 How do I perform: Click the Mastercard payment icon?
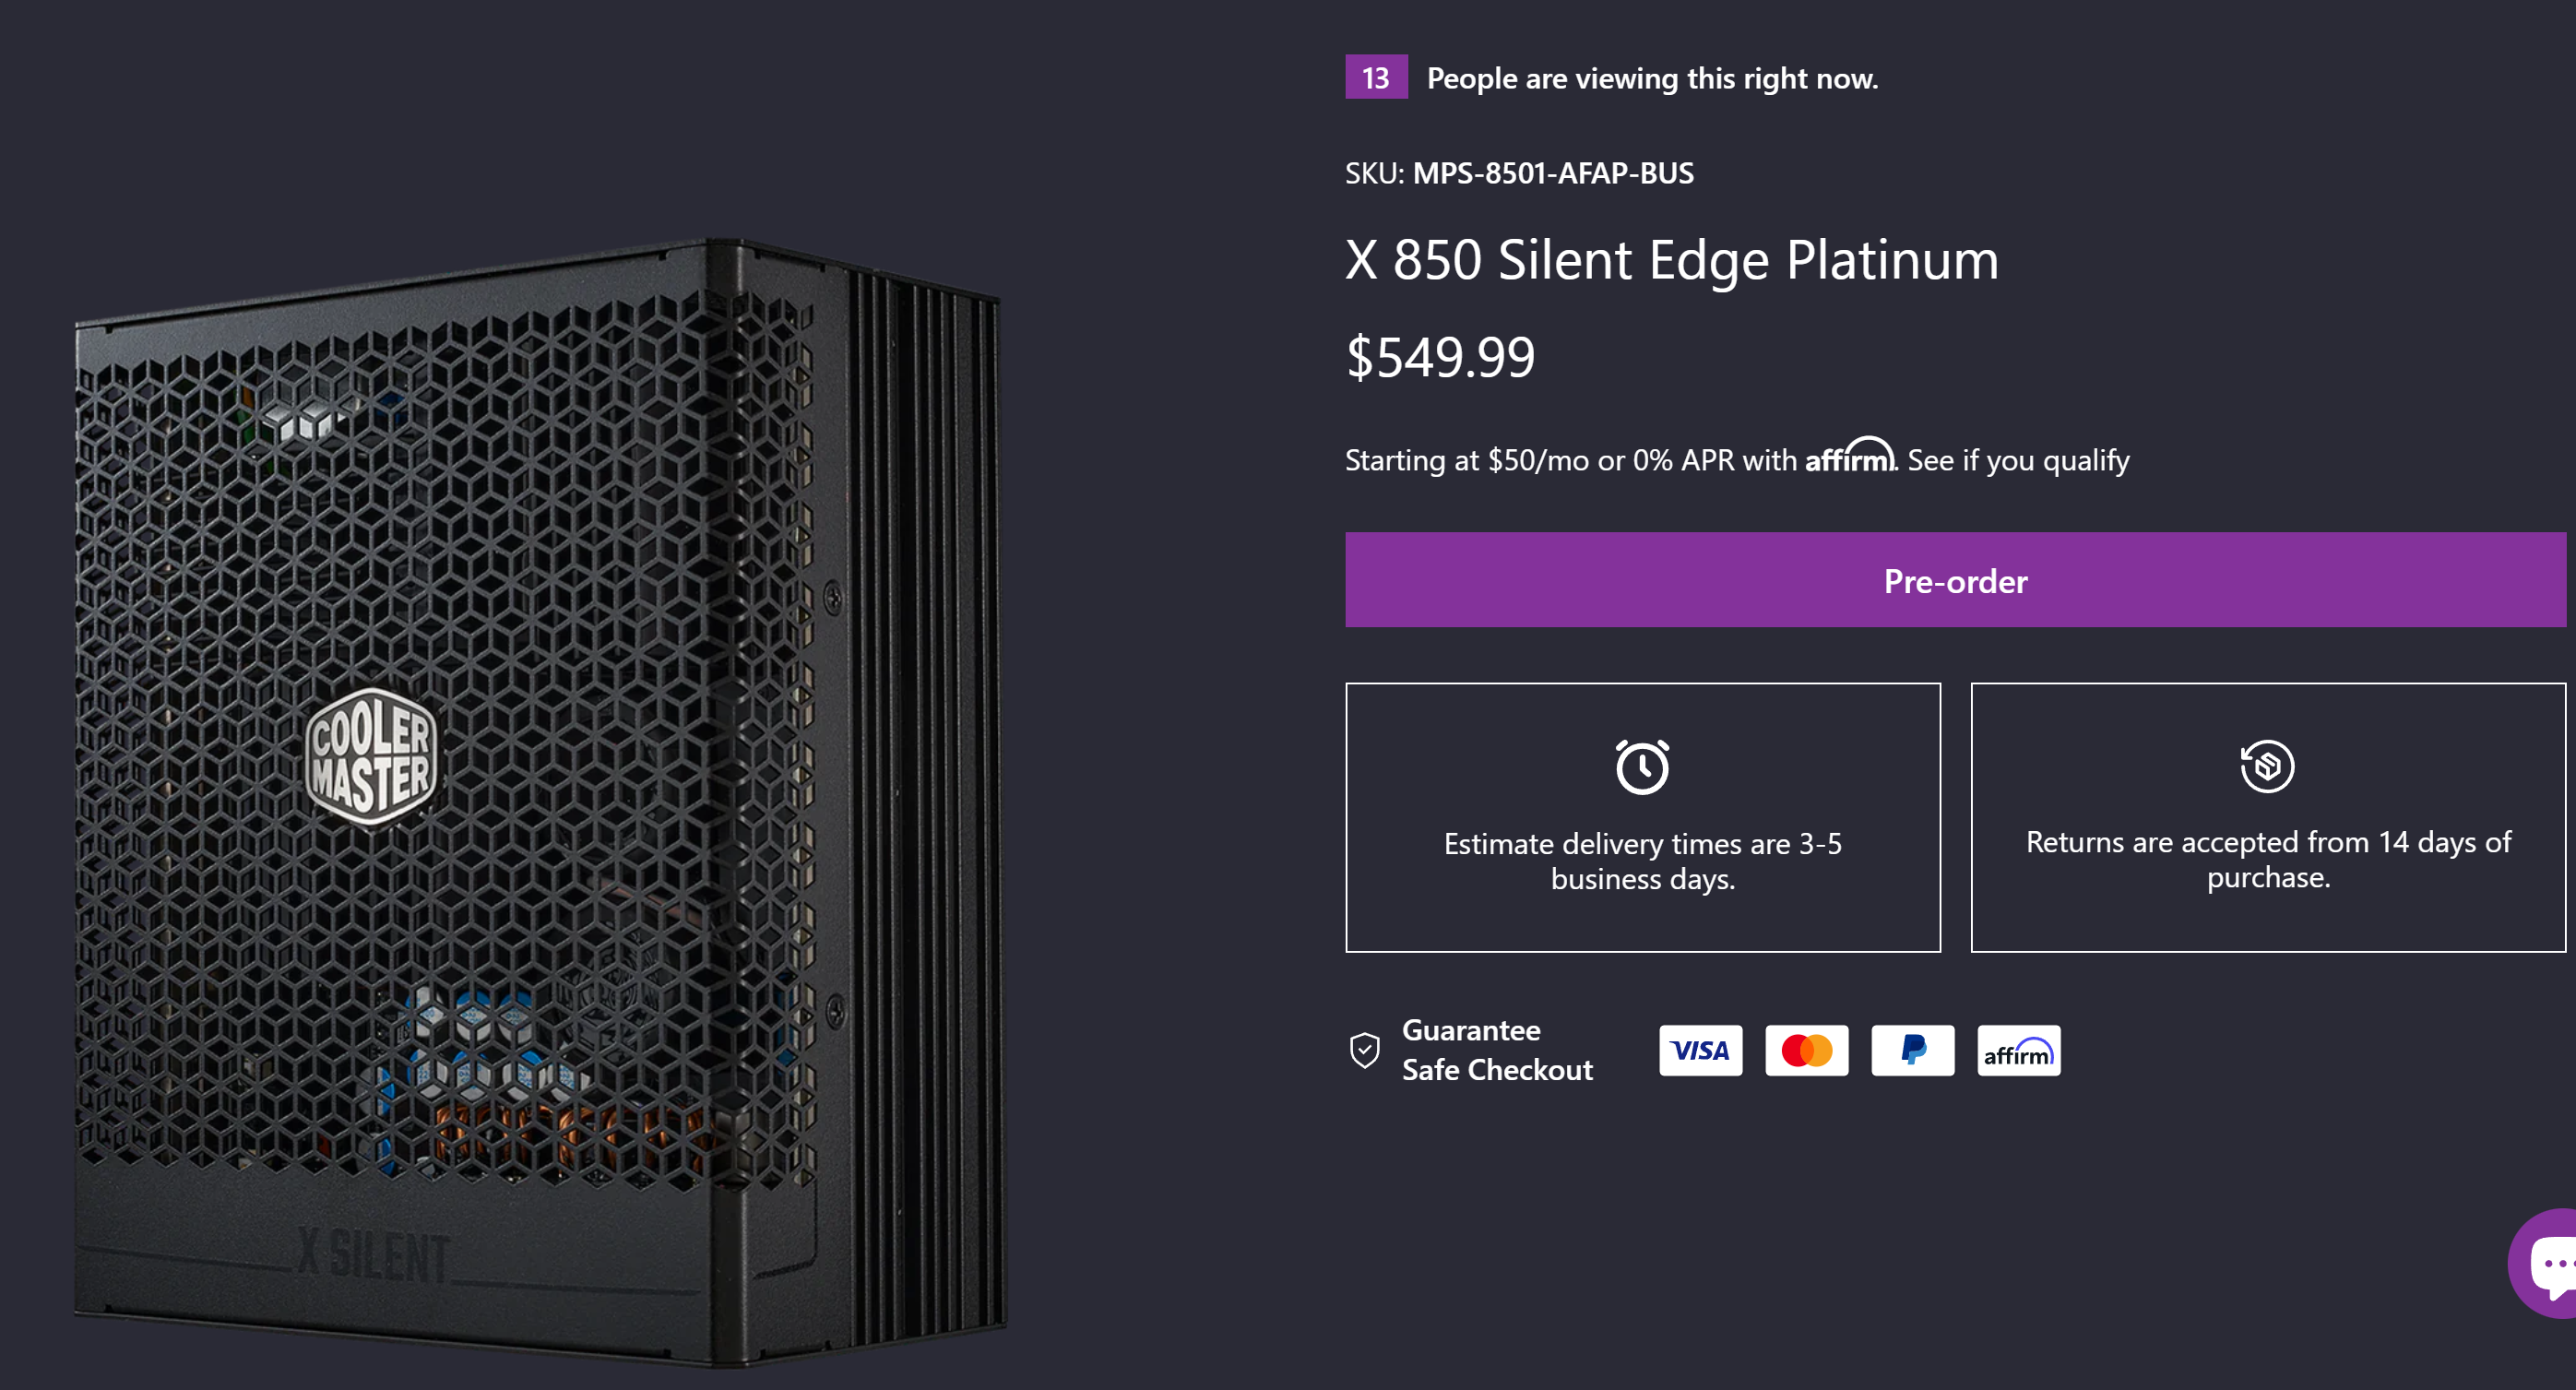coord(1806,1050)
